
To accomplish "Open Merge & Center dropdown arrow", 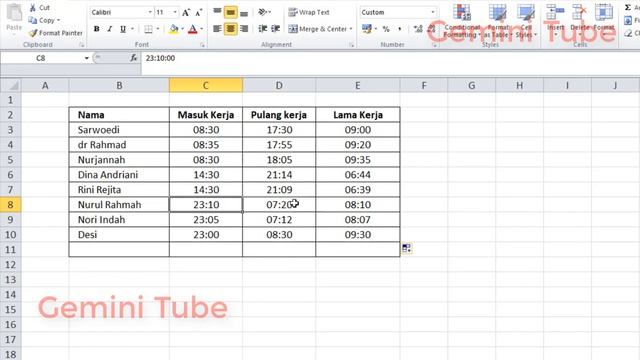I will click(351, 29).
